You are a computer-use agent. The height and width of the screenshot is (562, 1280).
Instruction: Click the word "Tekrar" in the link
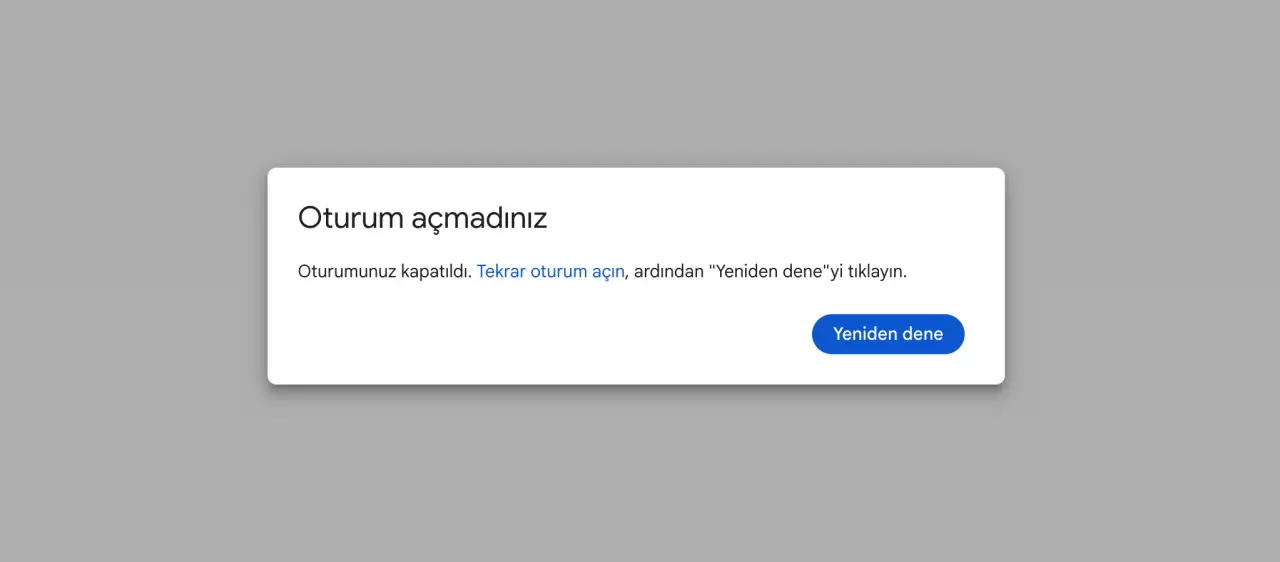click(x=501, y=271)
